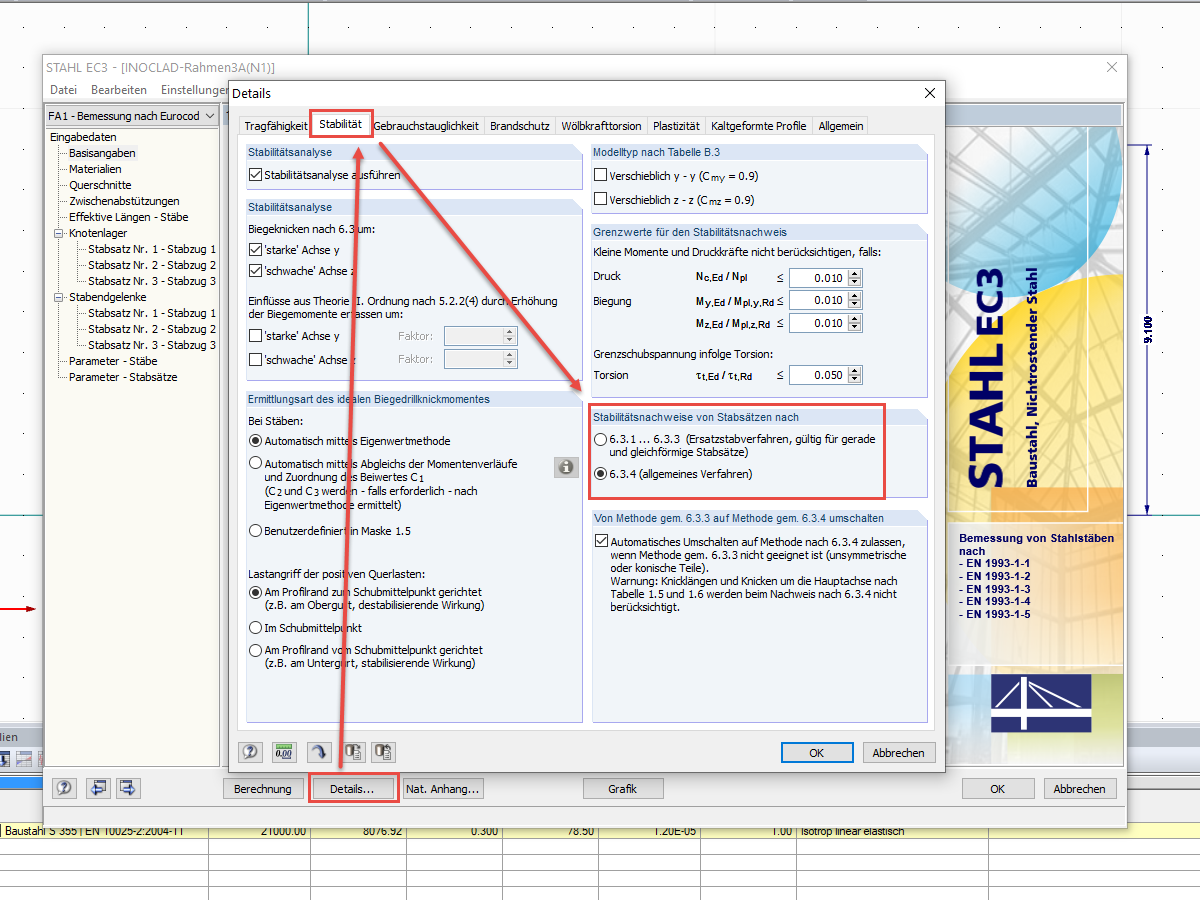Image resolution: width=1200 pixels, height=900 pixels.
Task: Click the save settings as default icon
Action: click(x=385, y=752)
